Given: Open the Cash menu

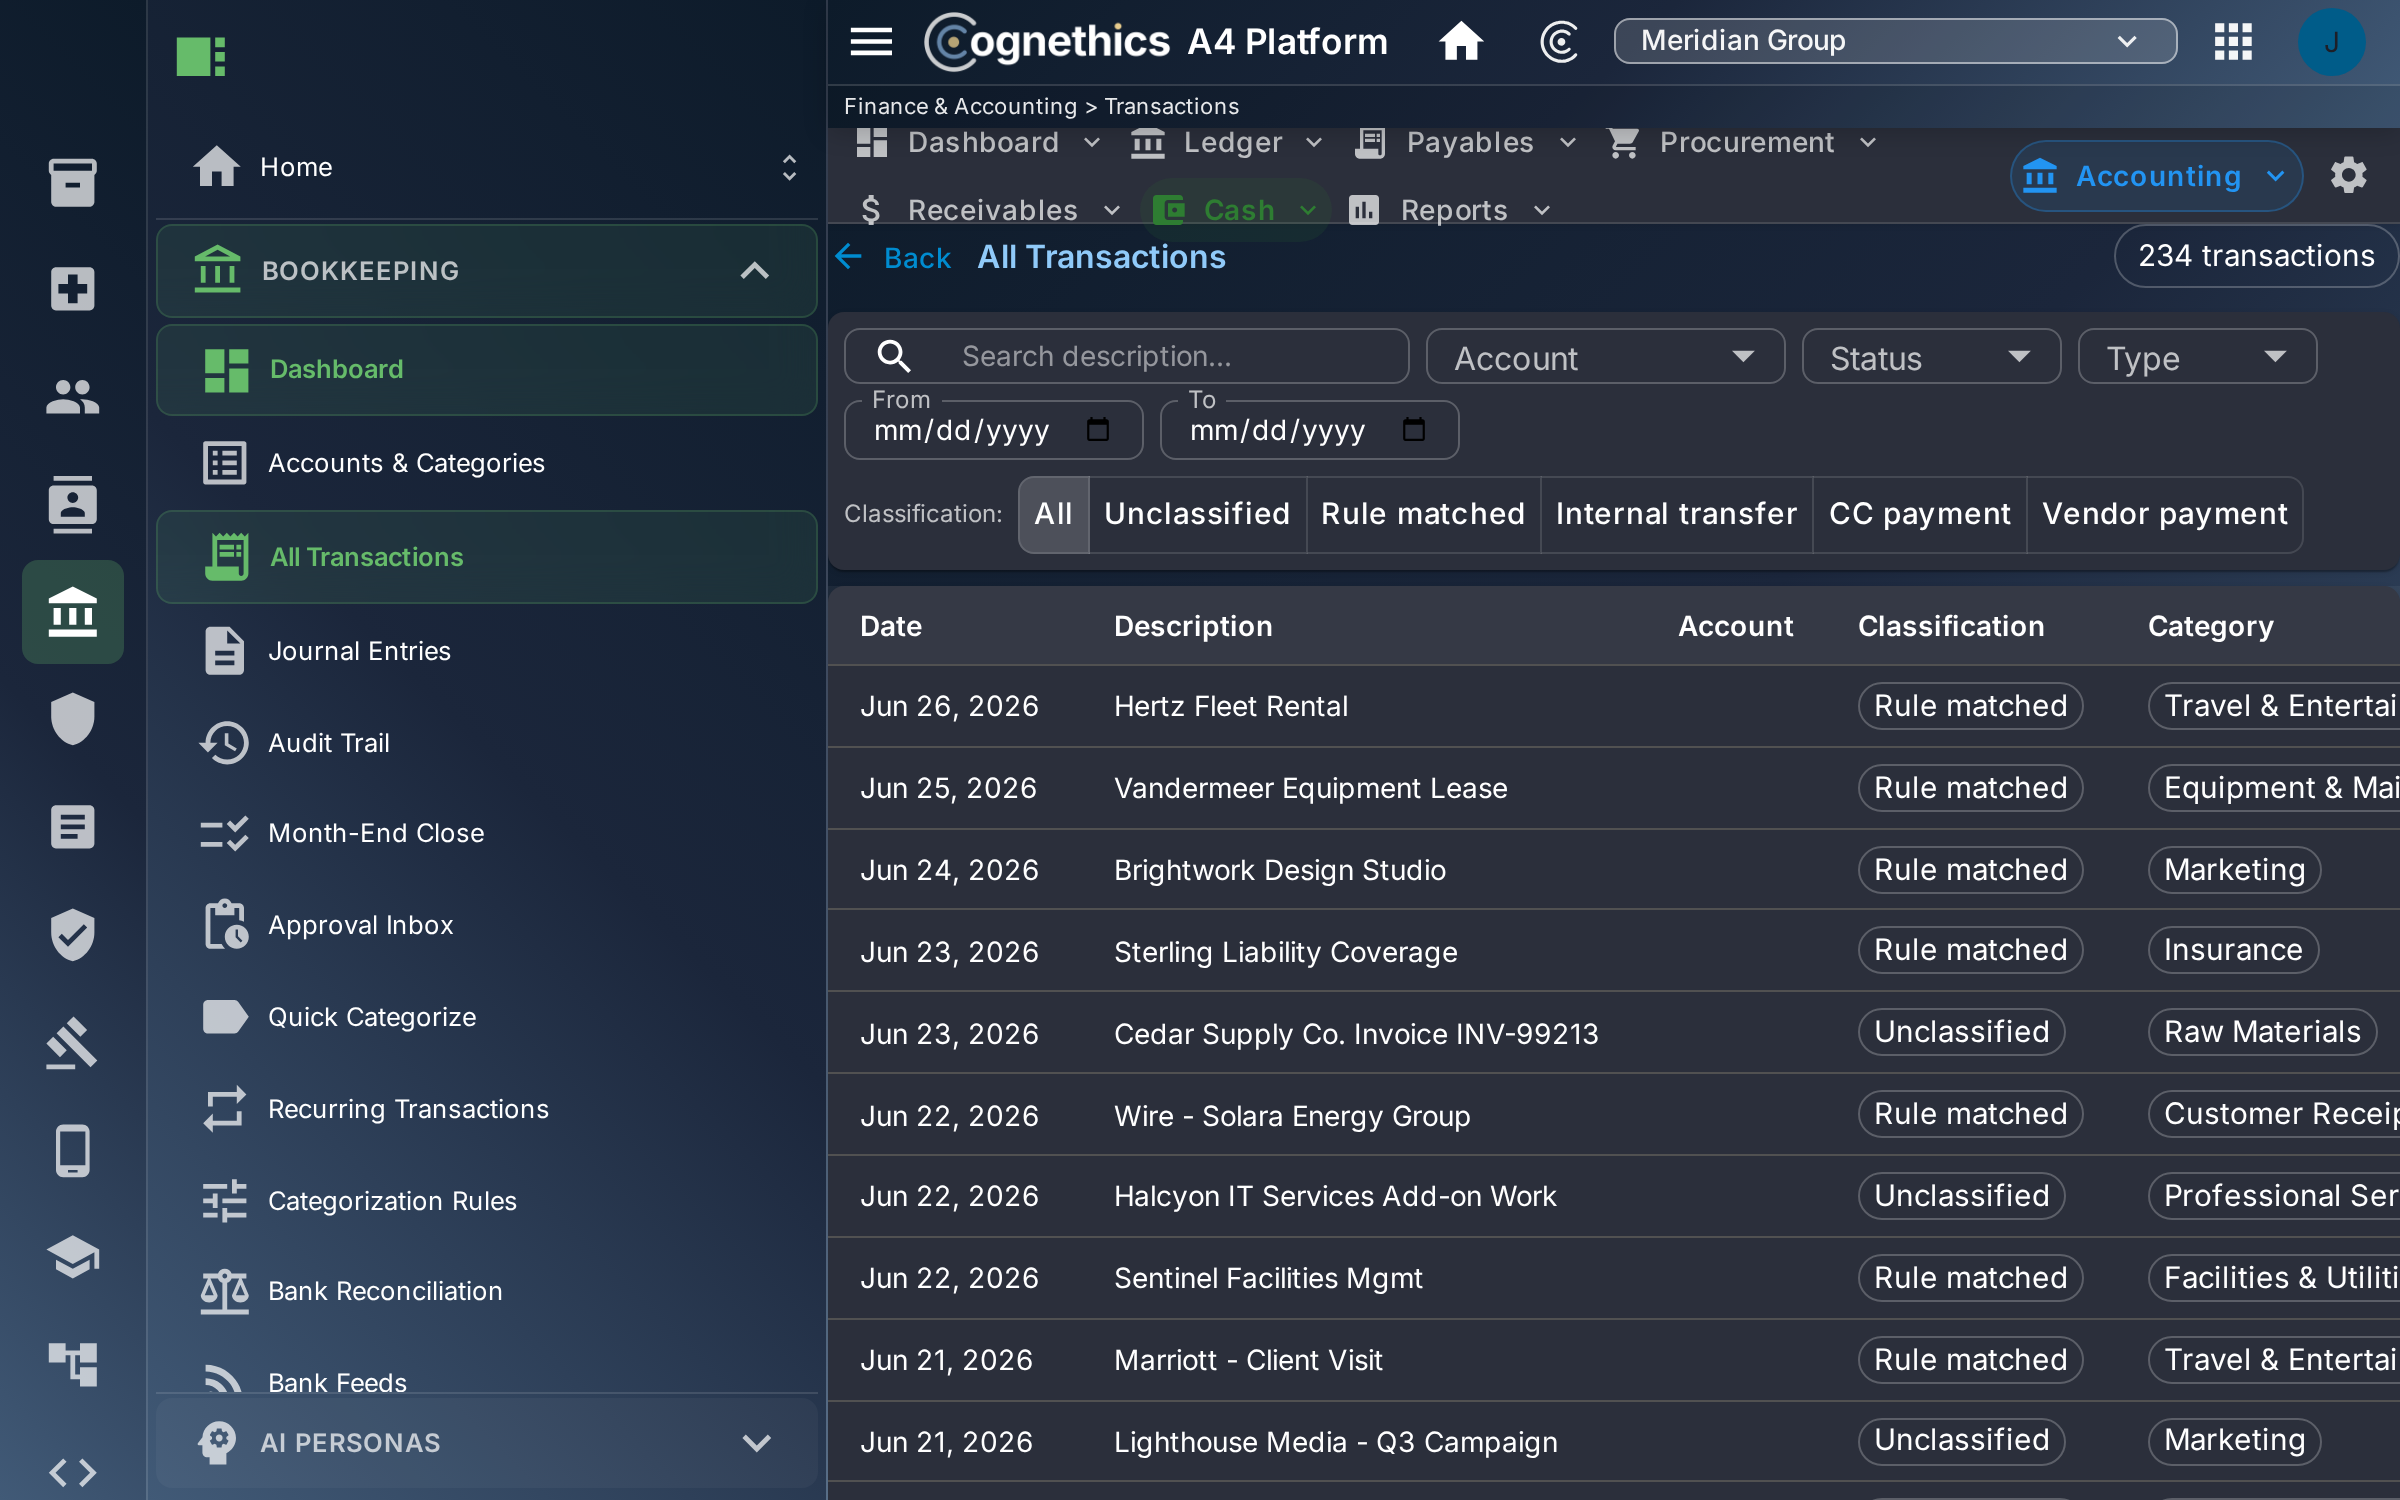Looking at the screenshot, I should coord(1236,210).
